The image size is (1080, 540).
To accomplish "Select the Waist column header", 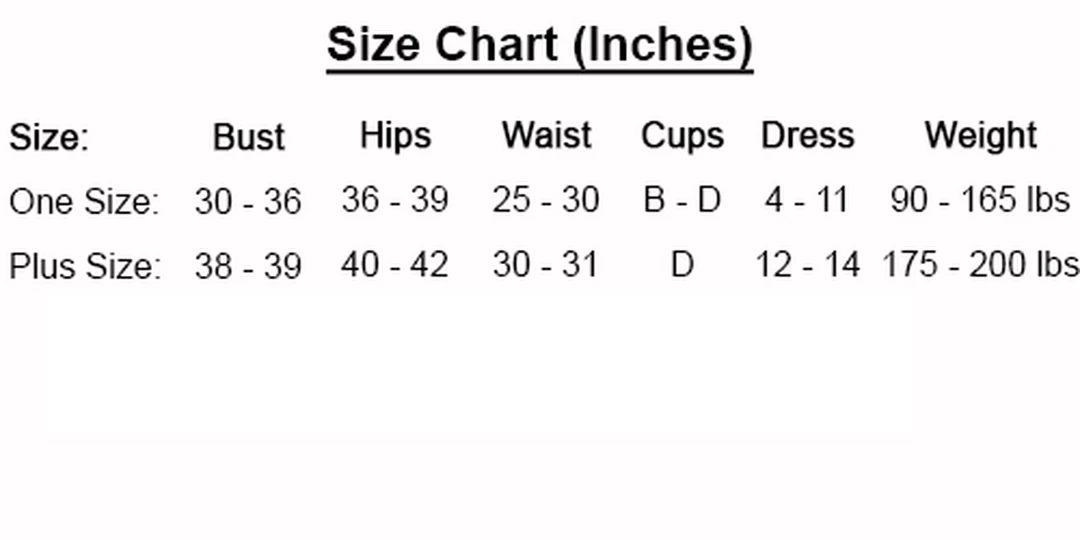I will coord(546,136).
